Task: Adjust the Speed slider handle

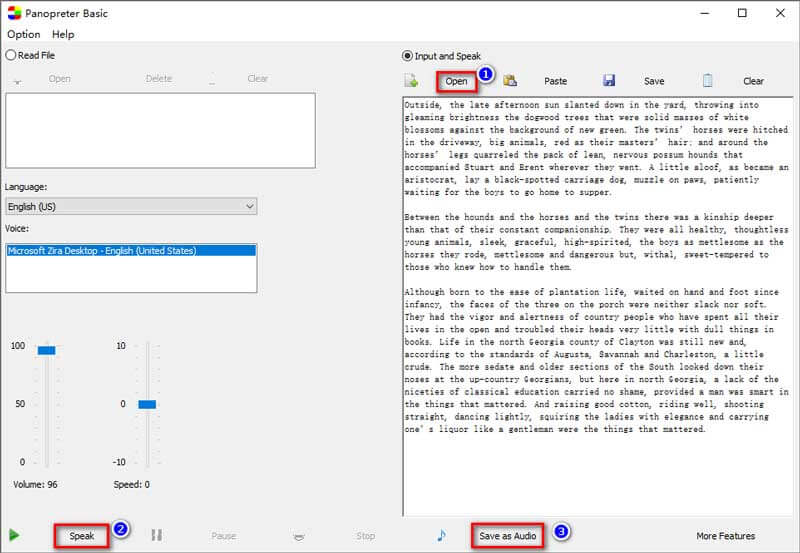Action: 147,404
